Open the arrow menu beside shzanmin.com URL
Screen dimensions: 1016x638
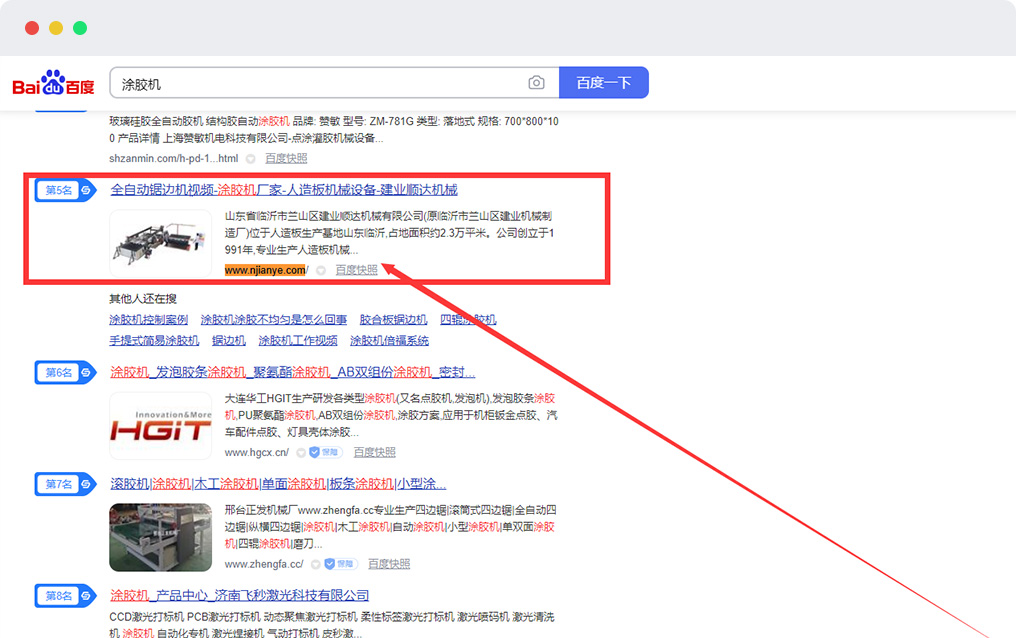[251, 159]
